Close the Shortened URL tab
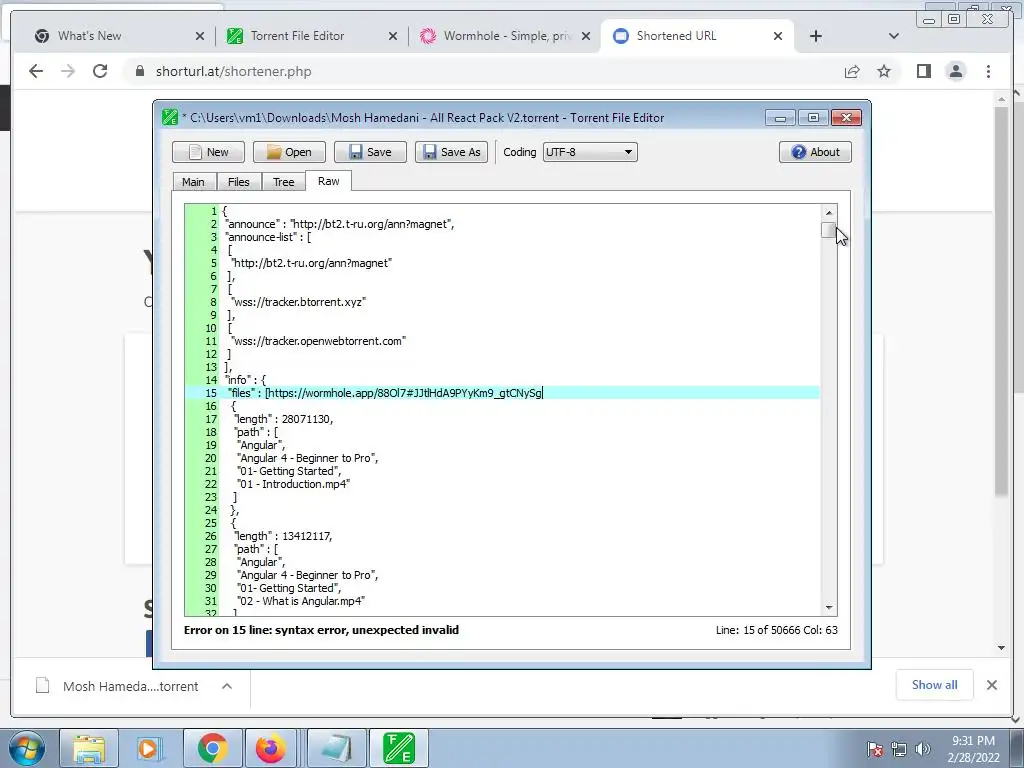The height and width of the screenshot is (768, 1024). [778, 36]
